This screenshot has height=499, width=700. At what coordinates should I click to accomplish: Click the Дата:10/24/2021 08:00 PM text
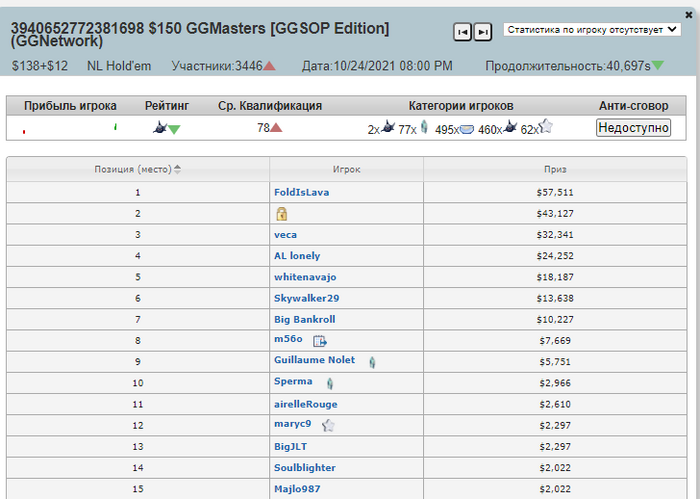click(377, 66)
